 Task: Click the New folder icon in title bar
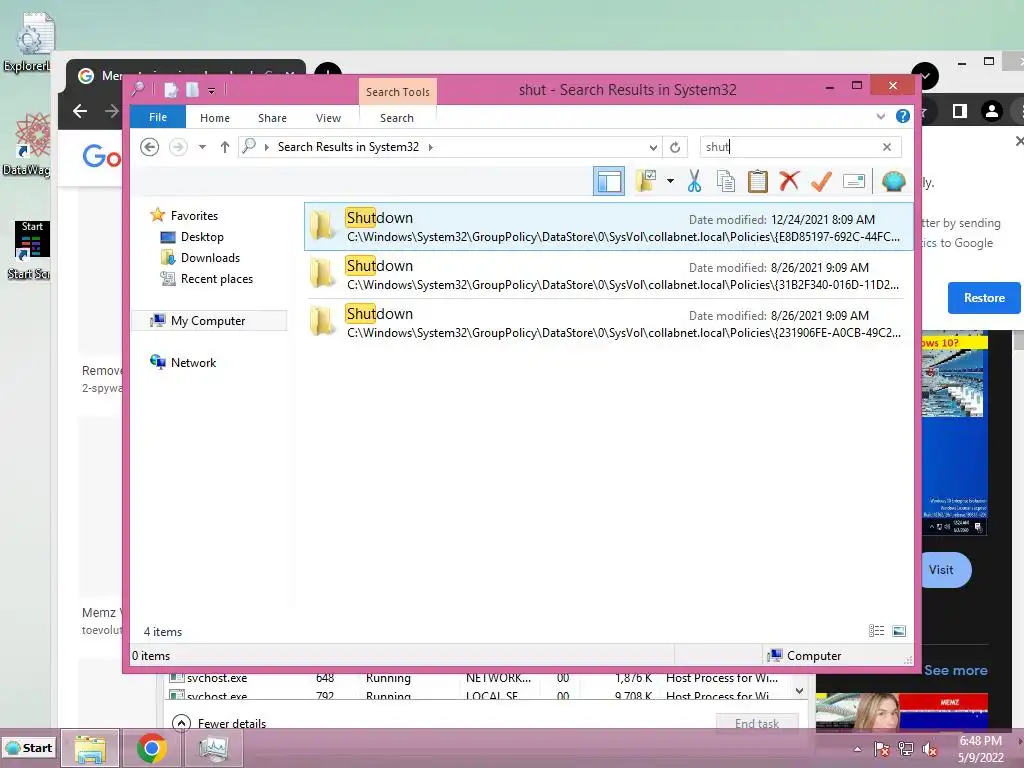point(193,90)
